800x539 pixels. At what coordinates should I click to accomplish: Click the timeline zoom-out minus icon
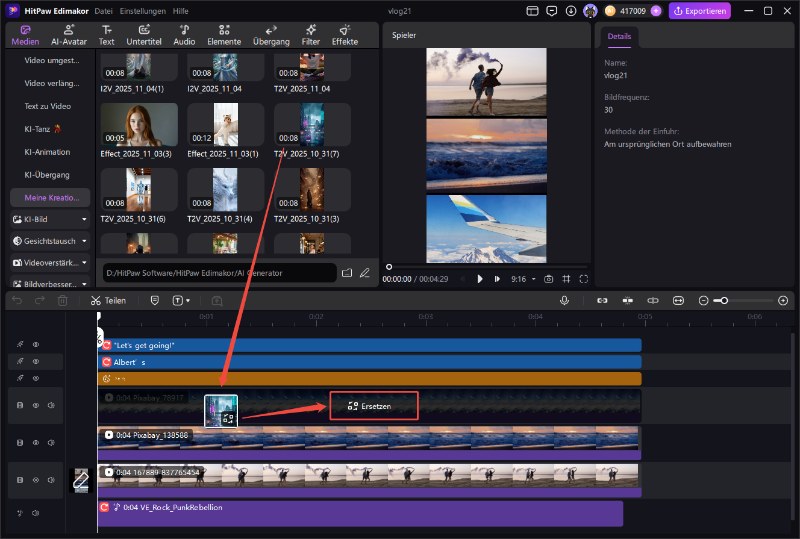(703, 300)
